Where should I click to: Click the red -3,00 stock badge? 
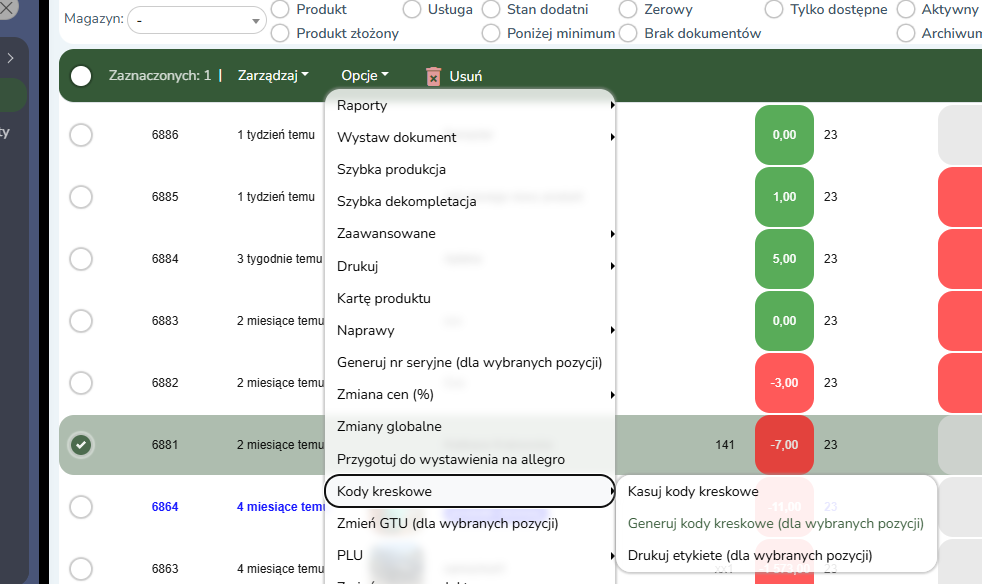(784, 383)
